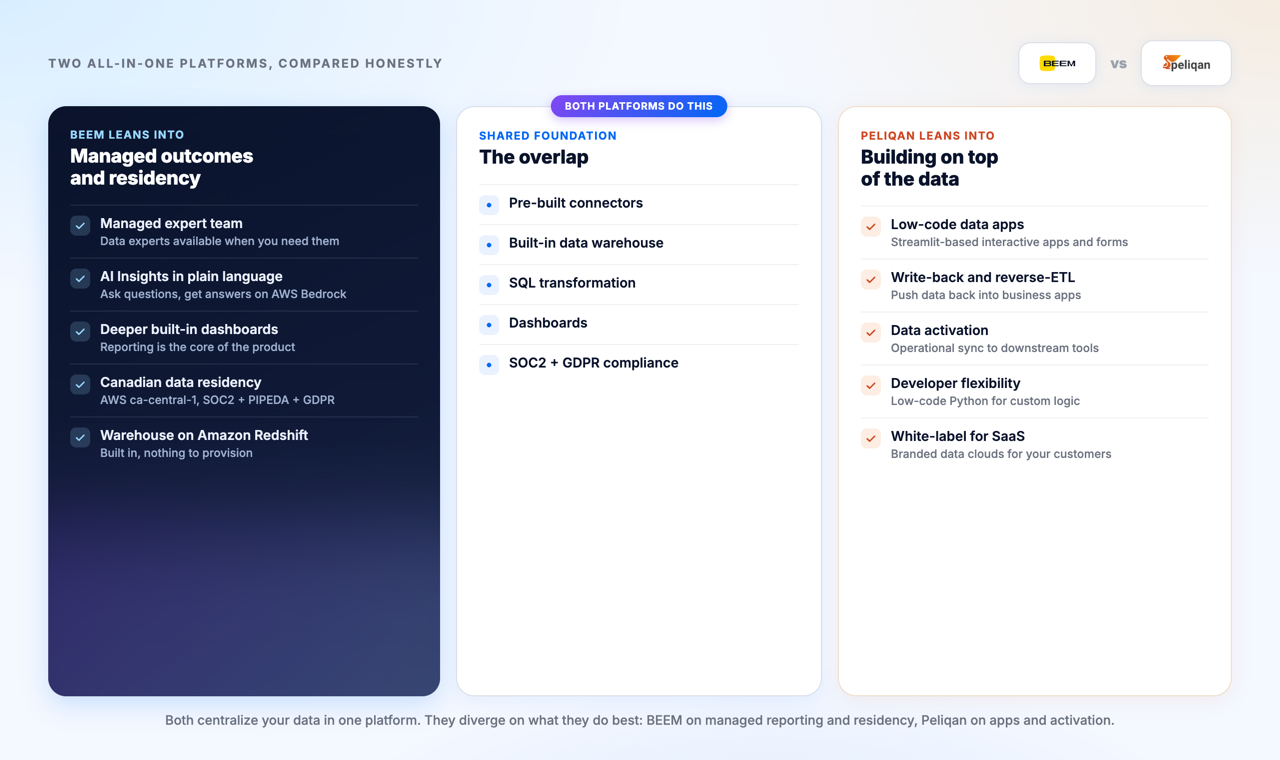This screenshot has width=1280, height=760.
Task: Click the check icon beside Canadian data residency
Action: (80, 385)
